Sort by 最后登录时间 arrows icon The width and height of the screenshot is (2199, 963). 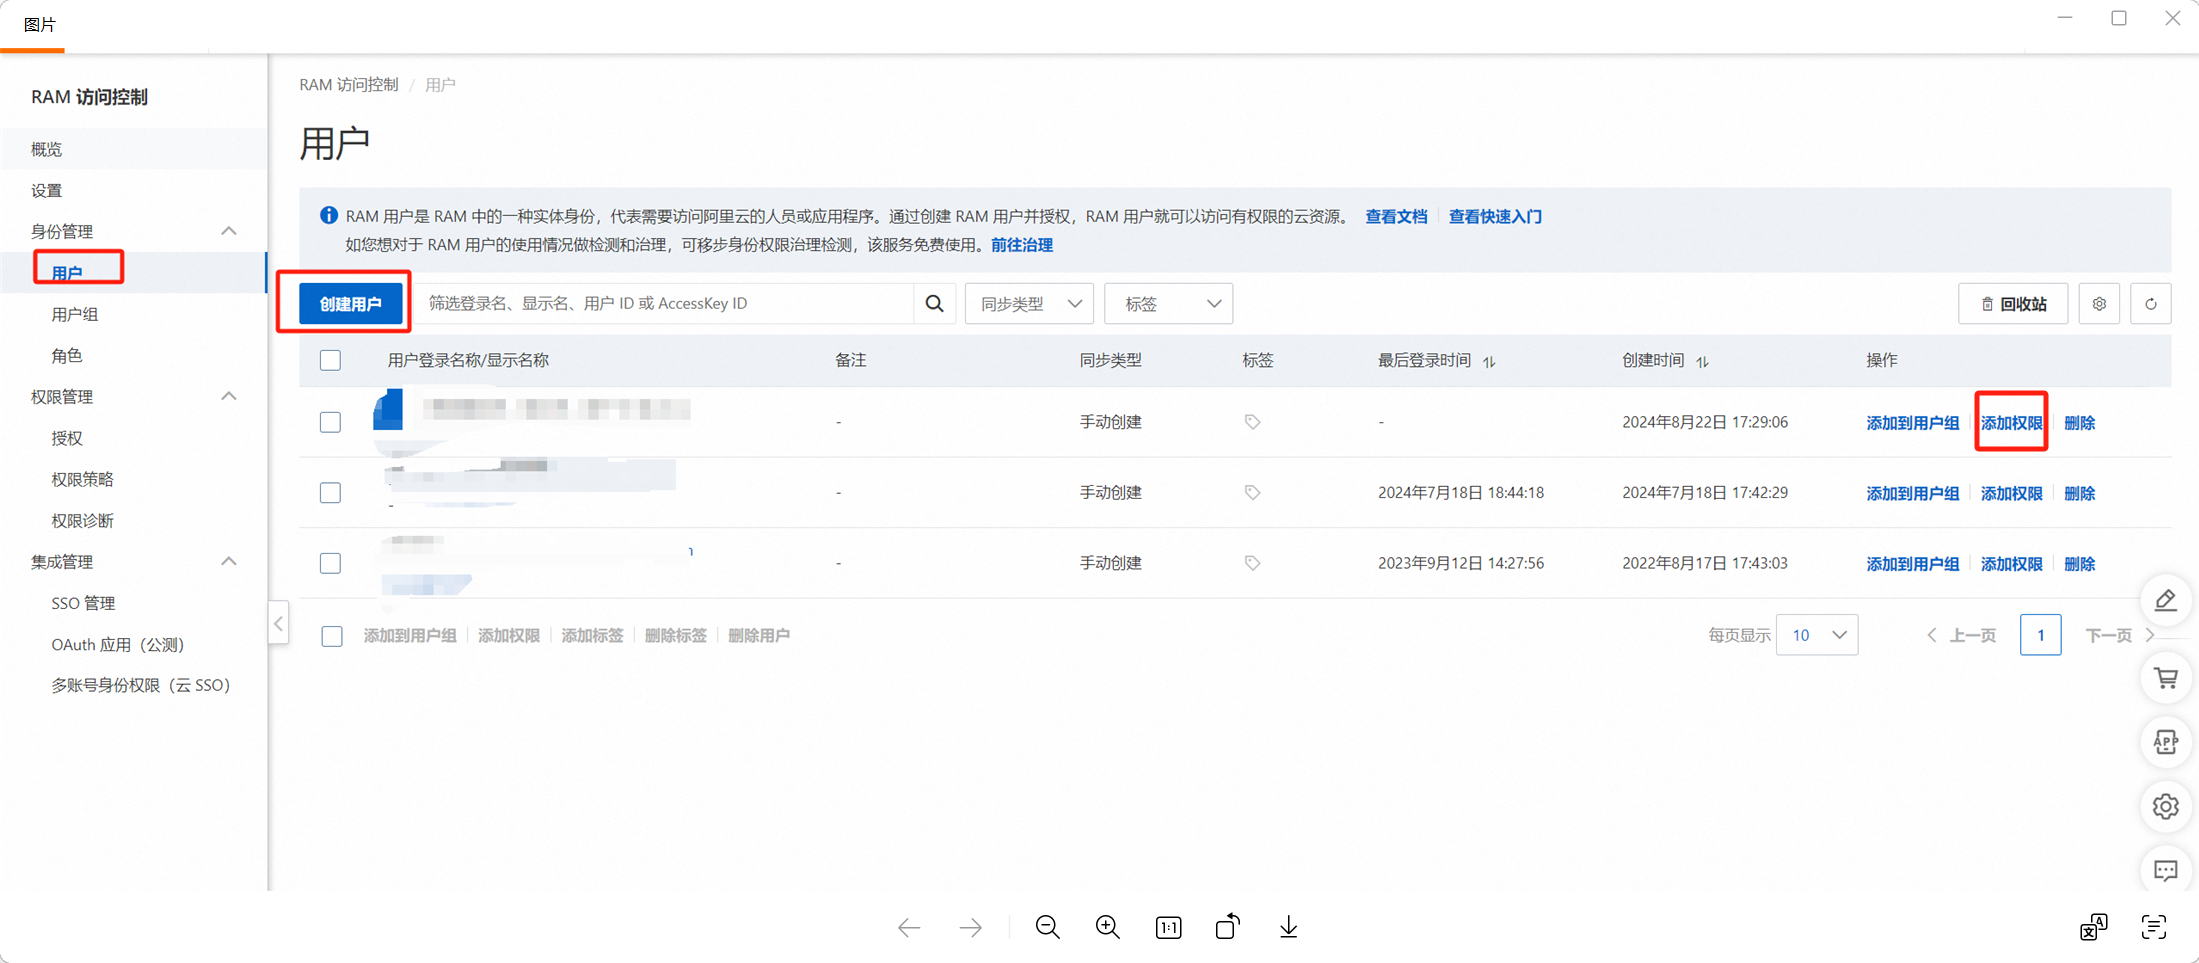coord(1489,361)
